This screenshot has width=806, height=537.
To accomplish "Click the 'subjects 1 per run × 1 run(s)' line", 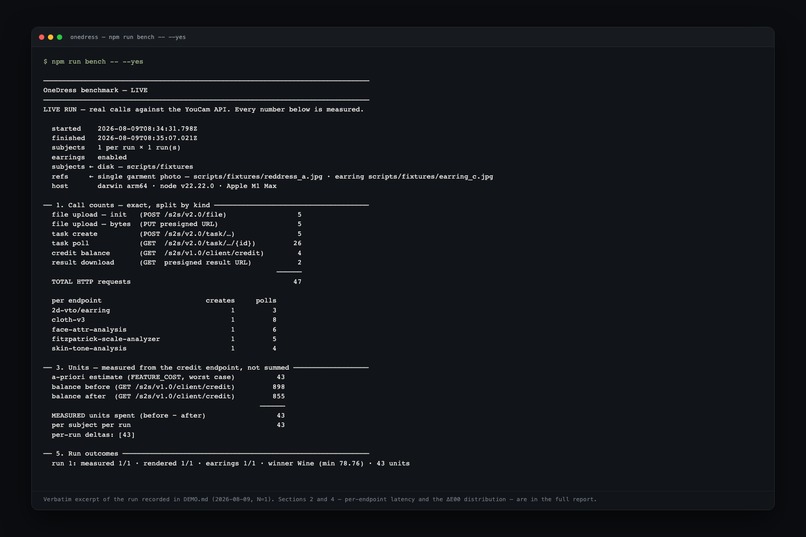I will click(x=116, y=148).
